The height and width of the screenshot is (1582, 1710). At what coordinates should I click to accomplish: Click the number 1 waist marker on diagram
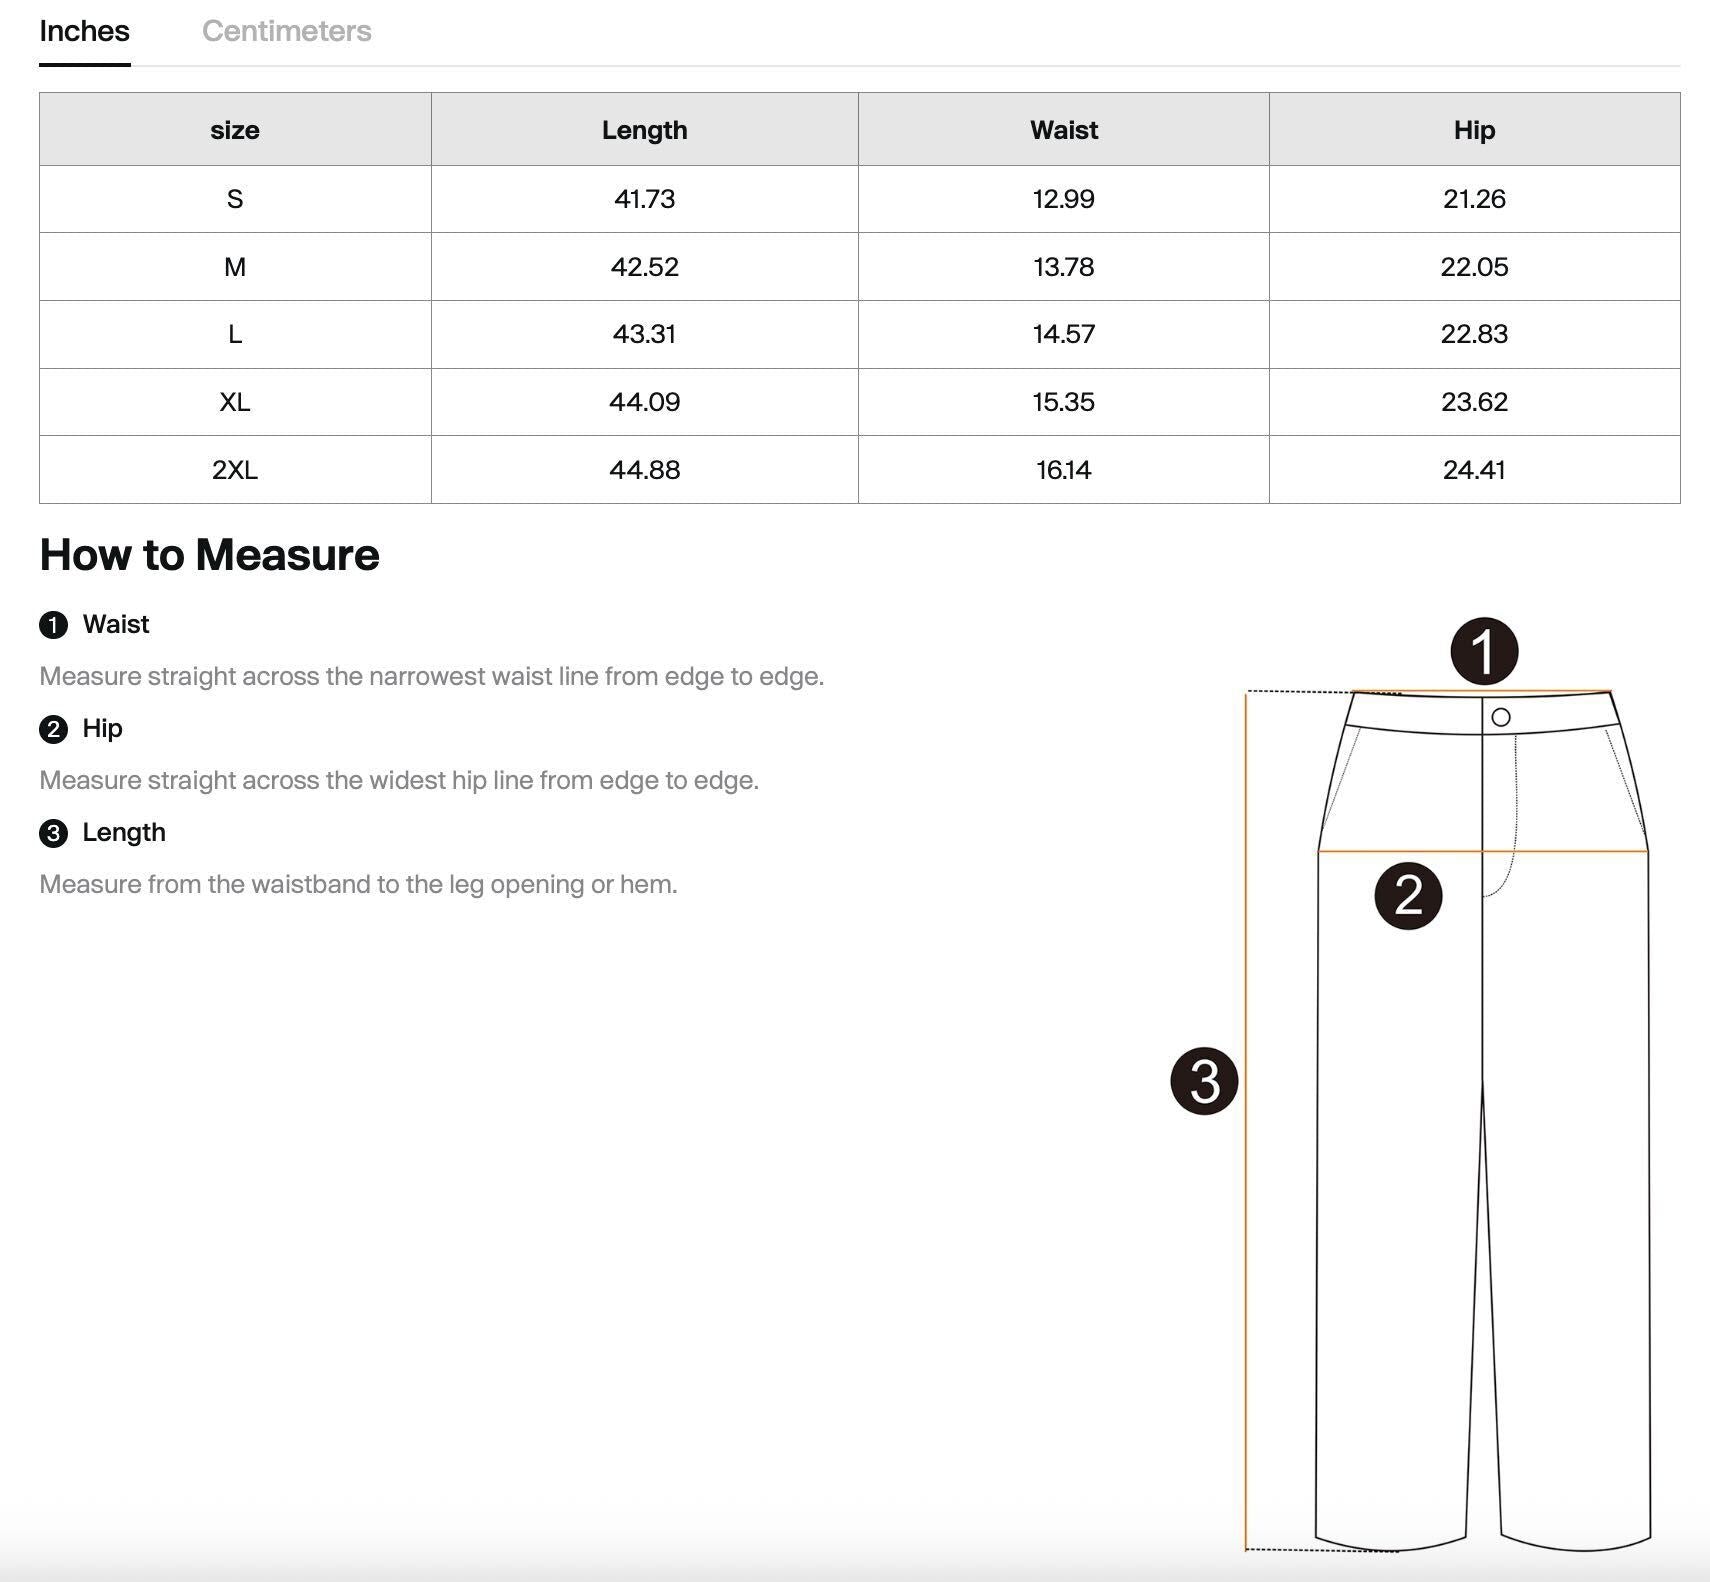(1484, 651)
